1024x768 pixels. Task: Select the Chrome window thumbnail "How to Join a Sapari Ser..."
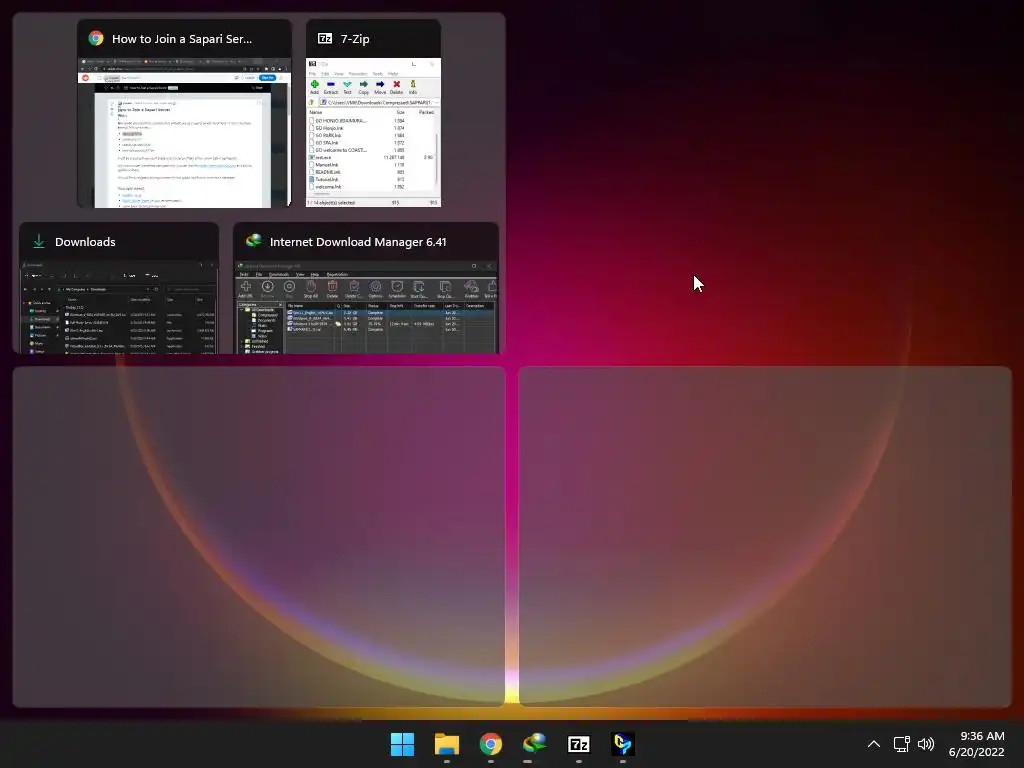coord(184,114)
